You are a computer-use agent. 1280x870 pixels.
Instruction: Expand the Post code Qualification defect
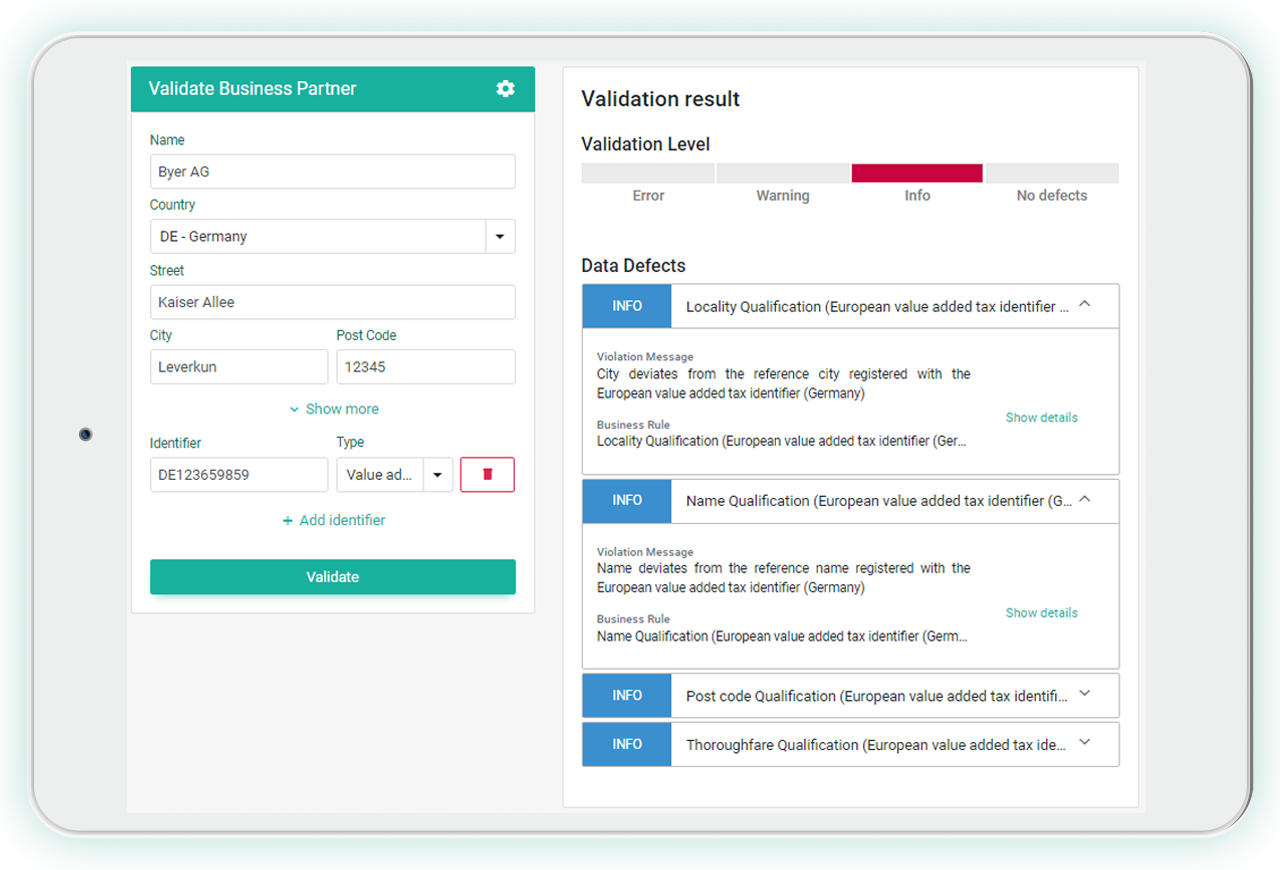[x=1084, y=693]
